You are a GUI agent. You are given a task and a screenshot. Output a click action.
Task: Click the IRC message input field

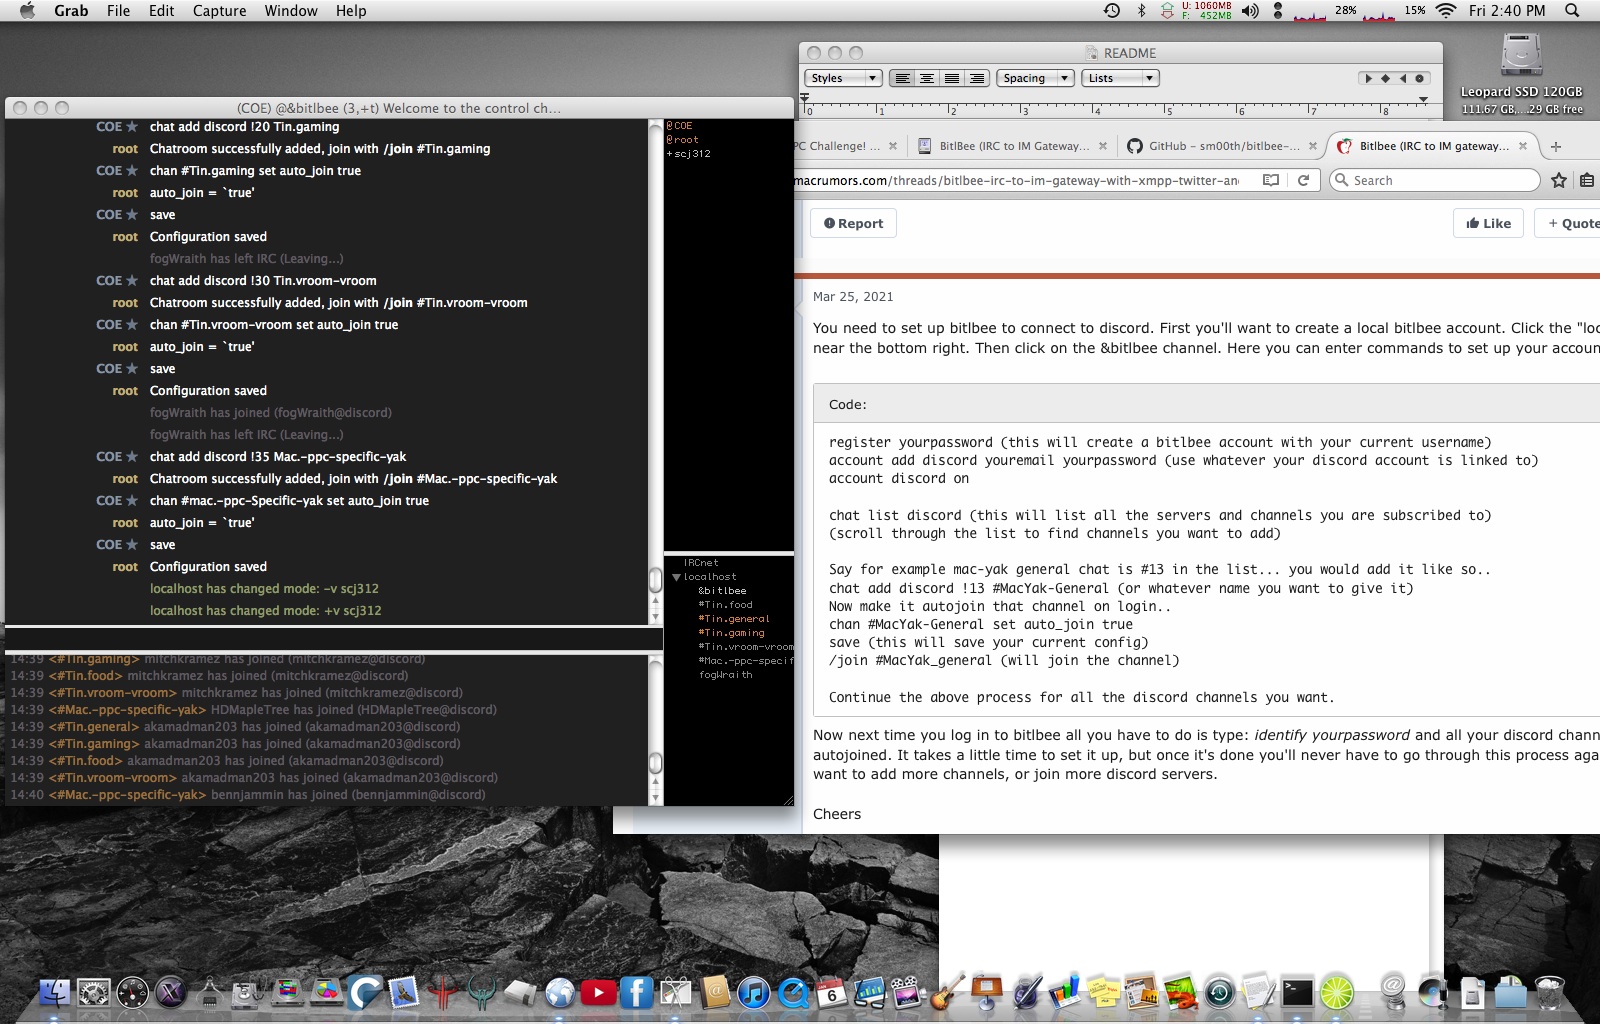click(333, 640)
